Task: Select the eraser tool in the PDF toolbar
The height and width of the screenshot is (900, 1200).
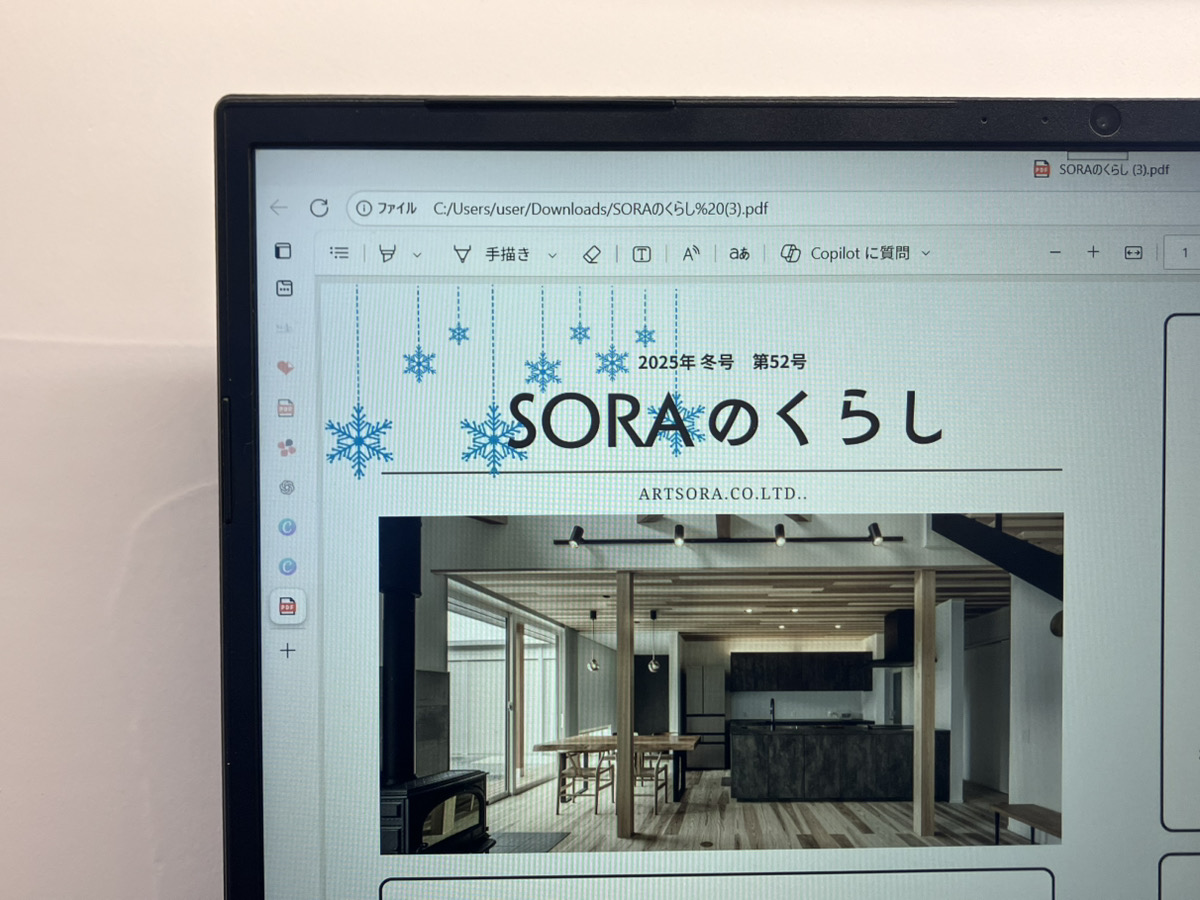Action: pyautogui.click(x=591, y=253)
